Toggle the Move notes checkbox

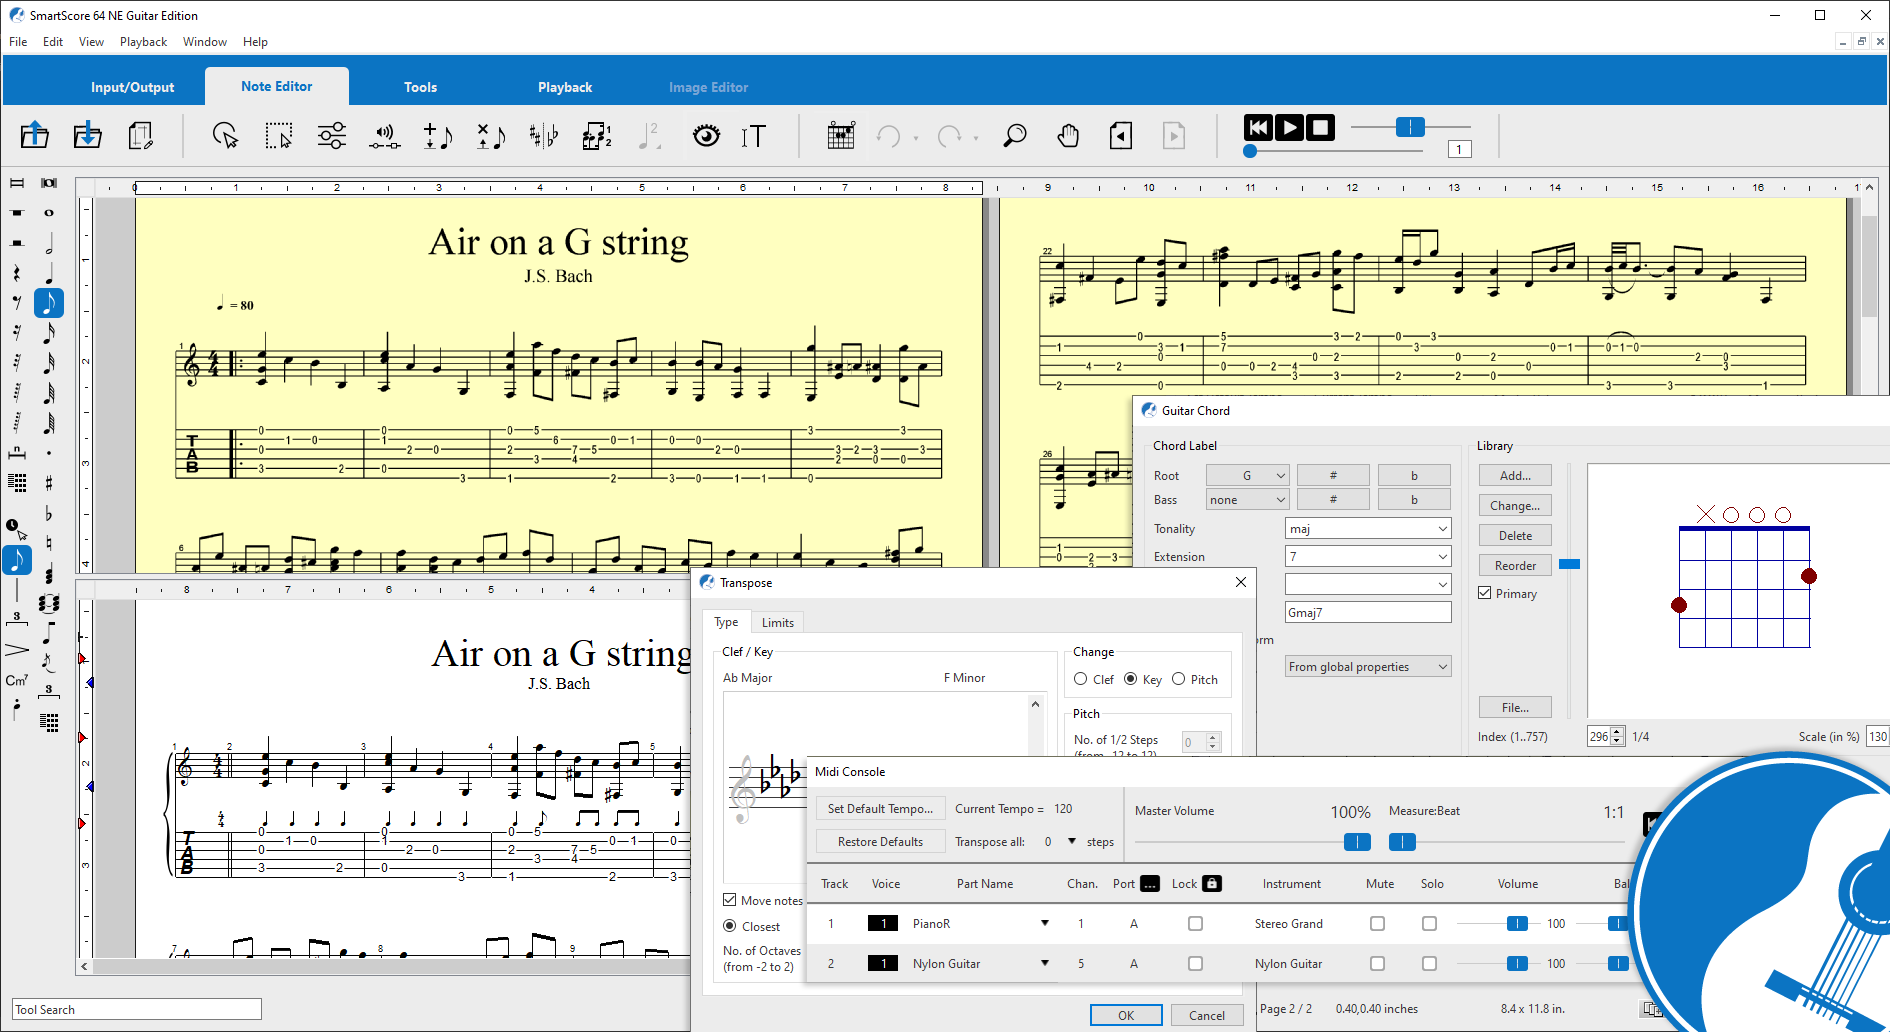730,900
